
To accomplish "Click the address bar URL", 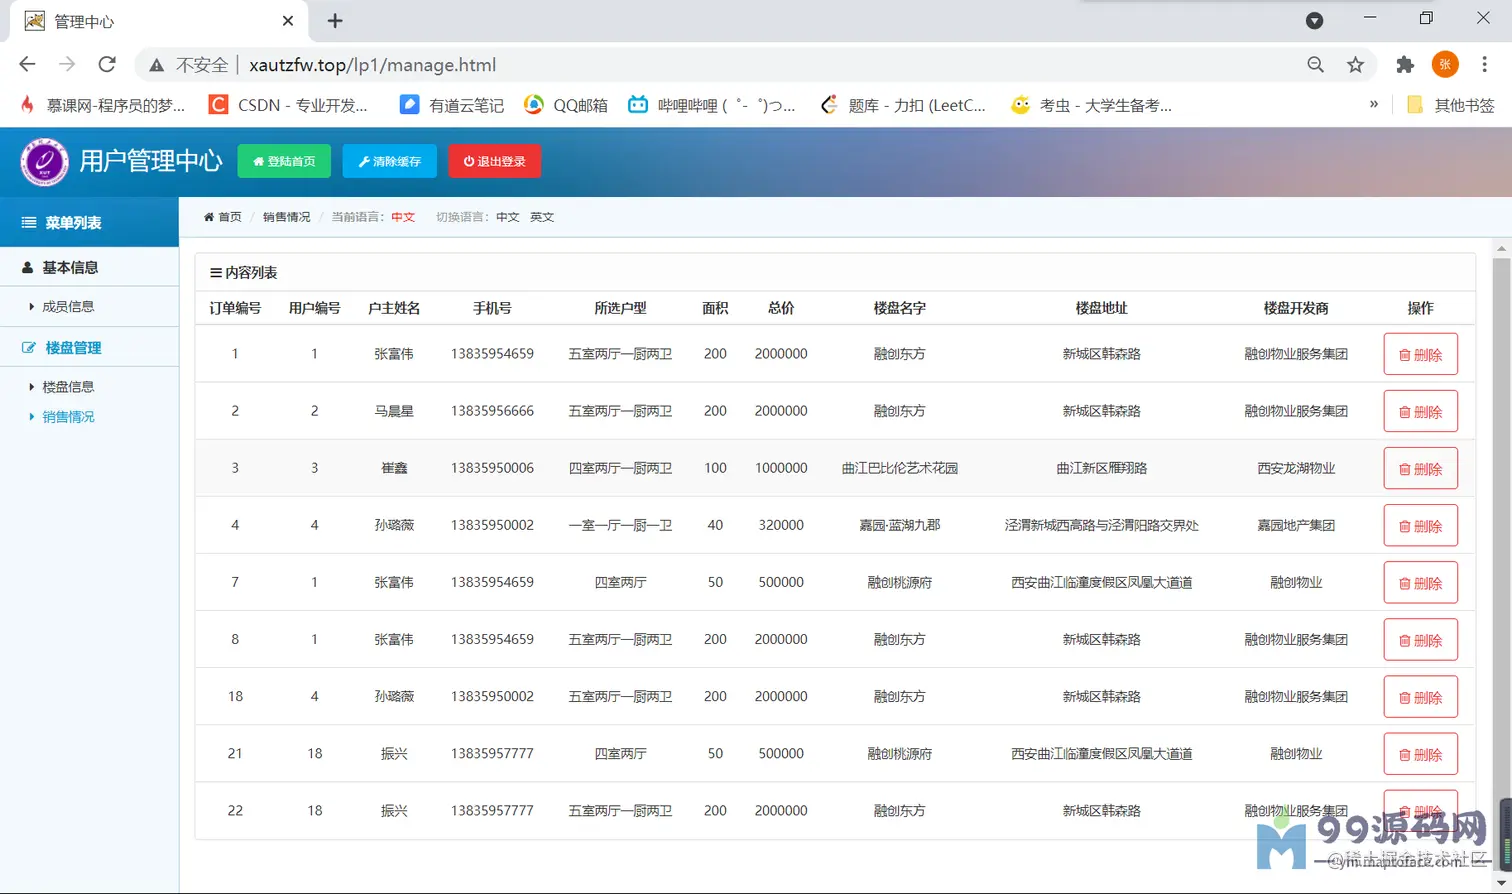I will pyautogui.click(x=372, y=65).
